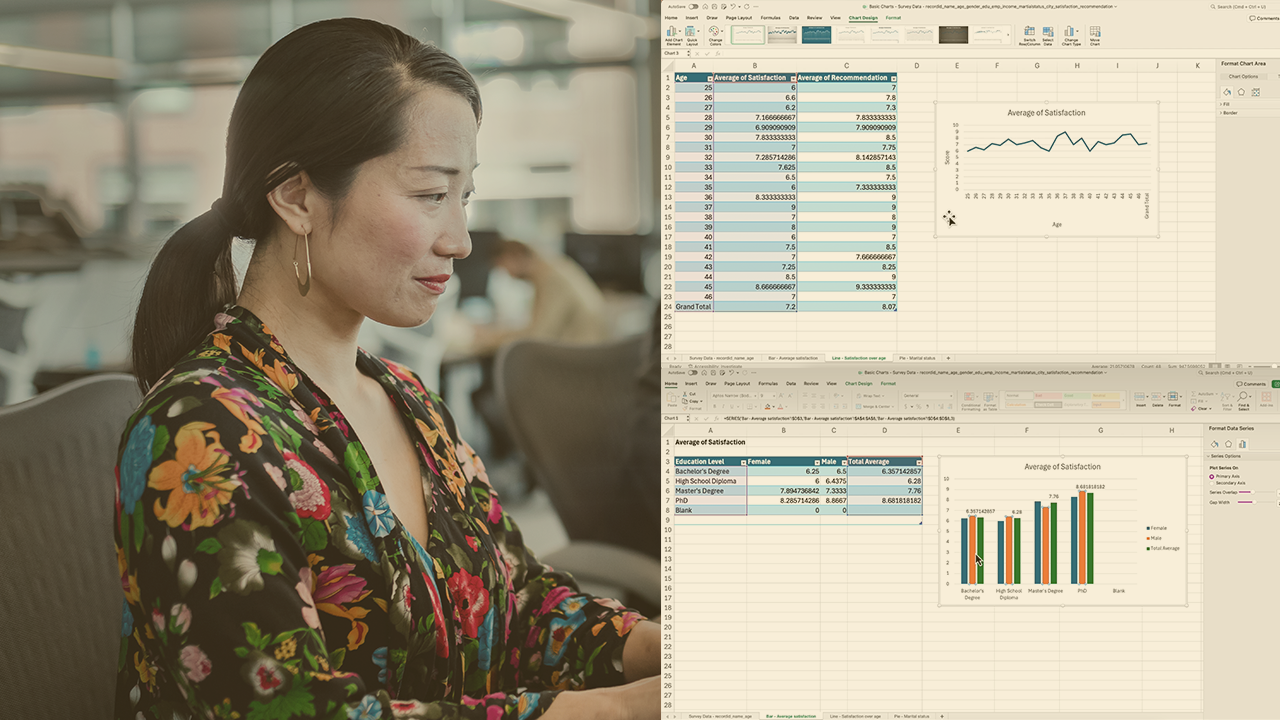Click Add Chart Element in top ribbon
This screenshot has height=720, width=1280.
[x=674, y=35]
